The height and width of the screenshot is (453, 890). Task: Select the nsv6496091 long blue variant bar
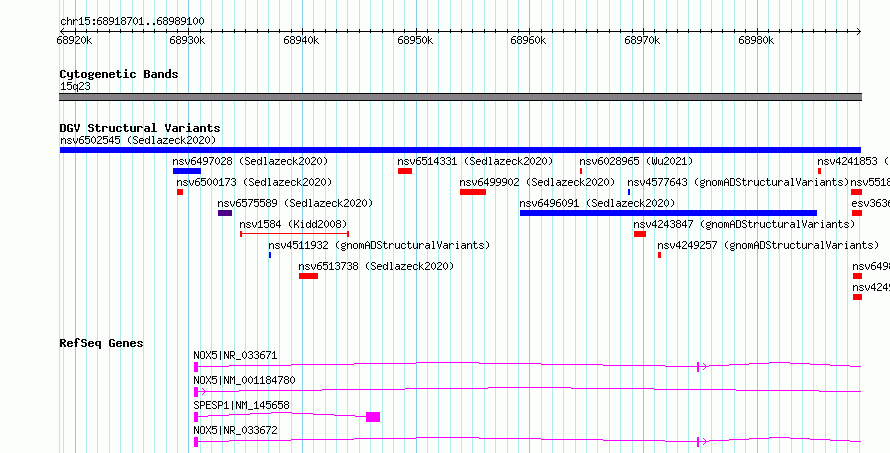tap(668, 213)
